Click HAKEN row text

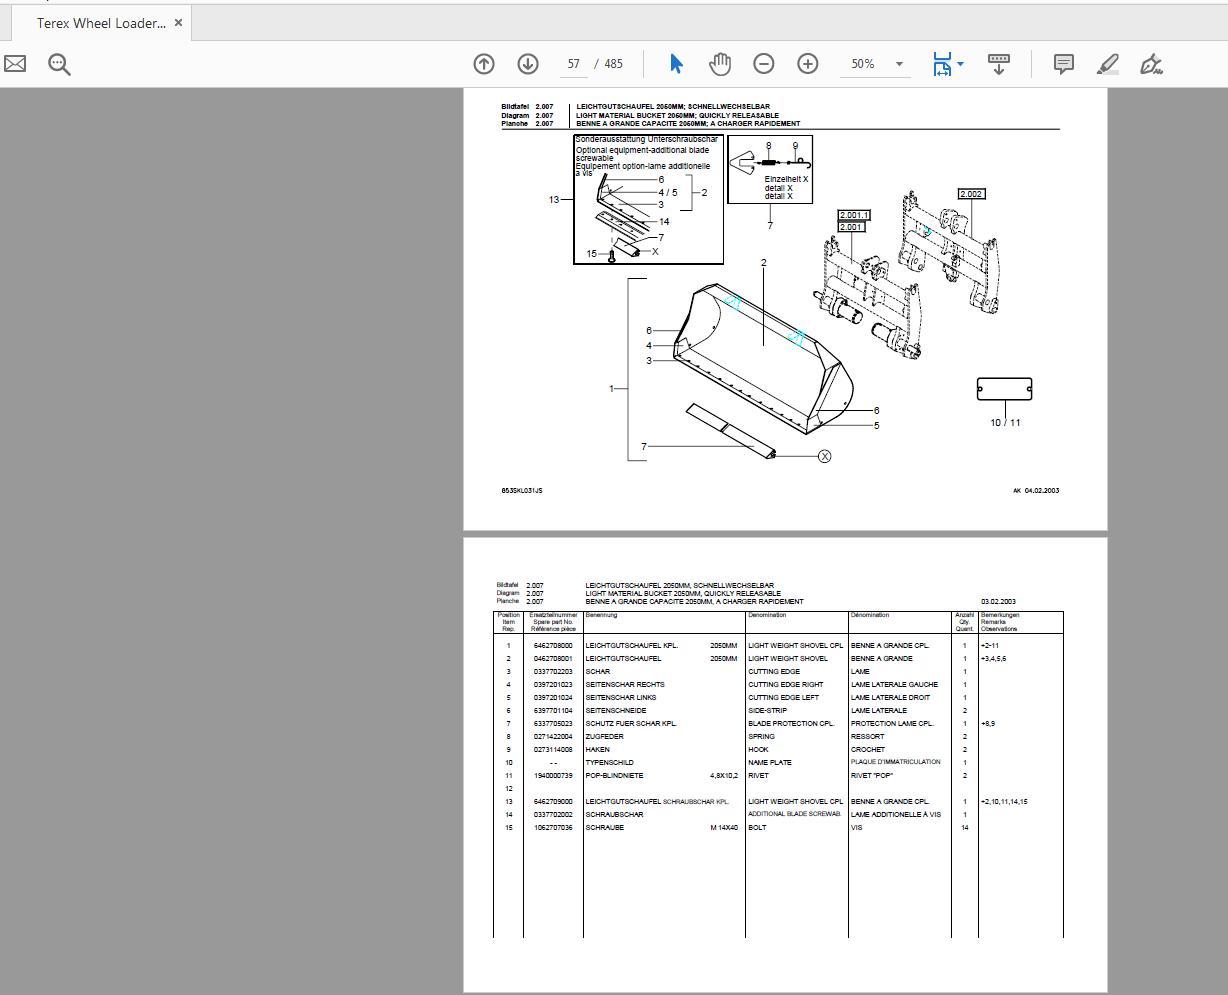(598, 750)
